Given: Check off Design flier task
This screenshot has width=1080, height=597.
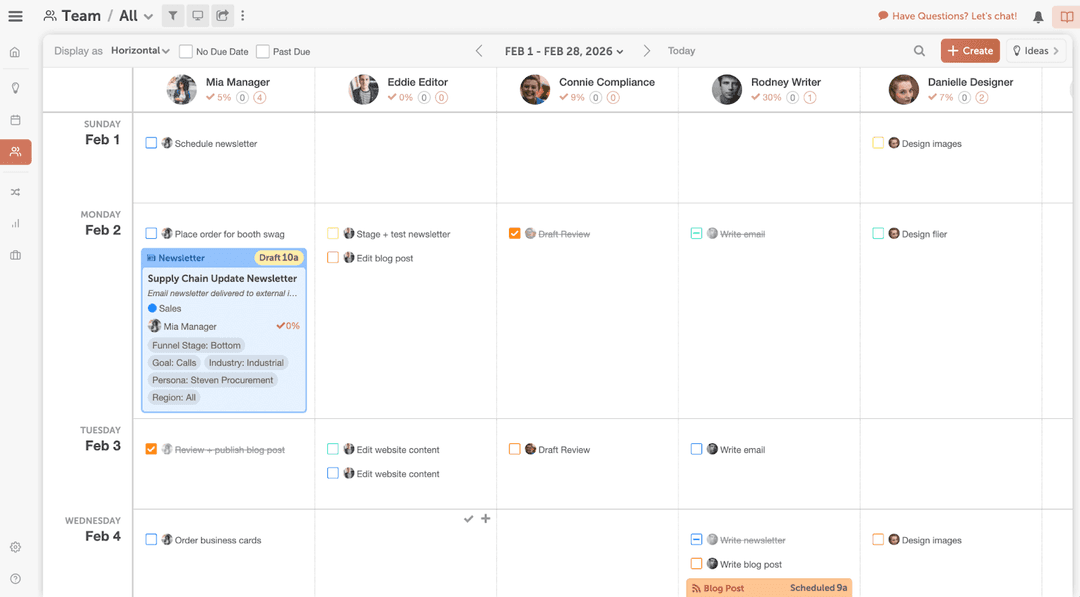Looking at the screenshot, I should tap(878, 233).
